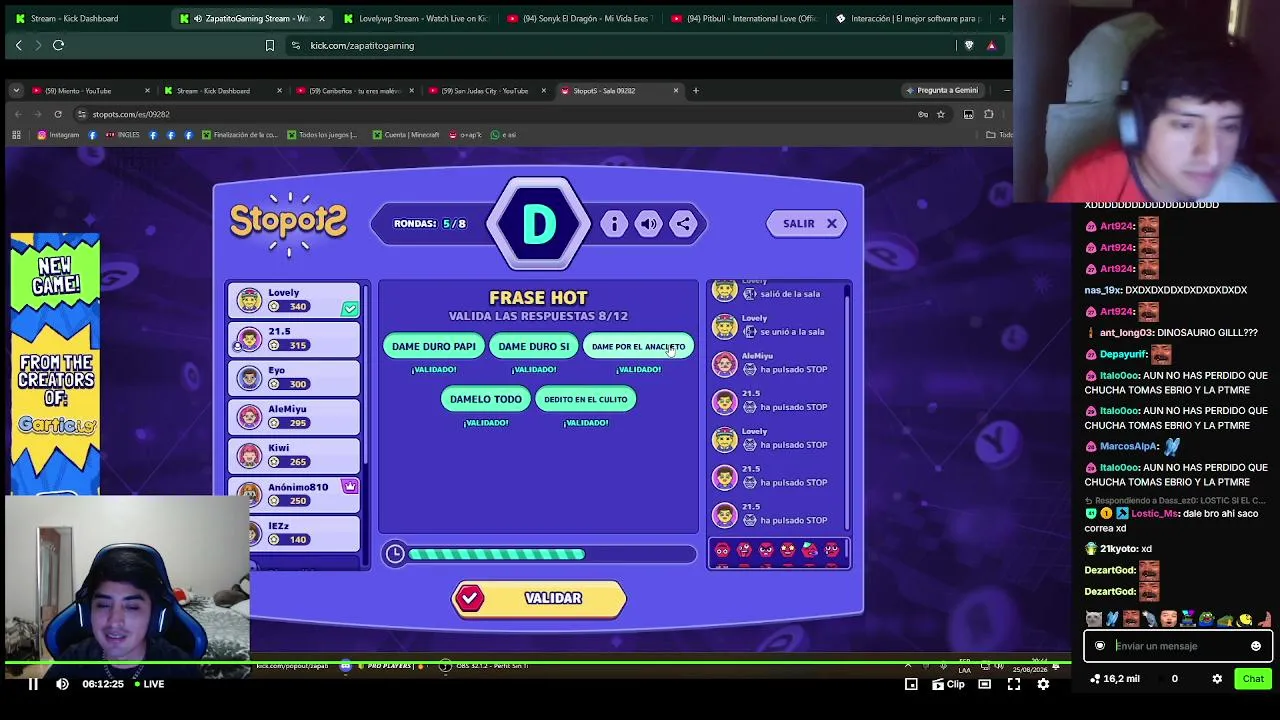
Task: Jump to LIVE in the stream player
Action: [x=148, y=684]
